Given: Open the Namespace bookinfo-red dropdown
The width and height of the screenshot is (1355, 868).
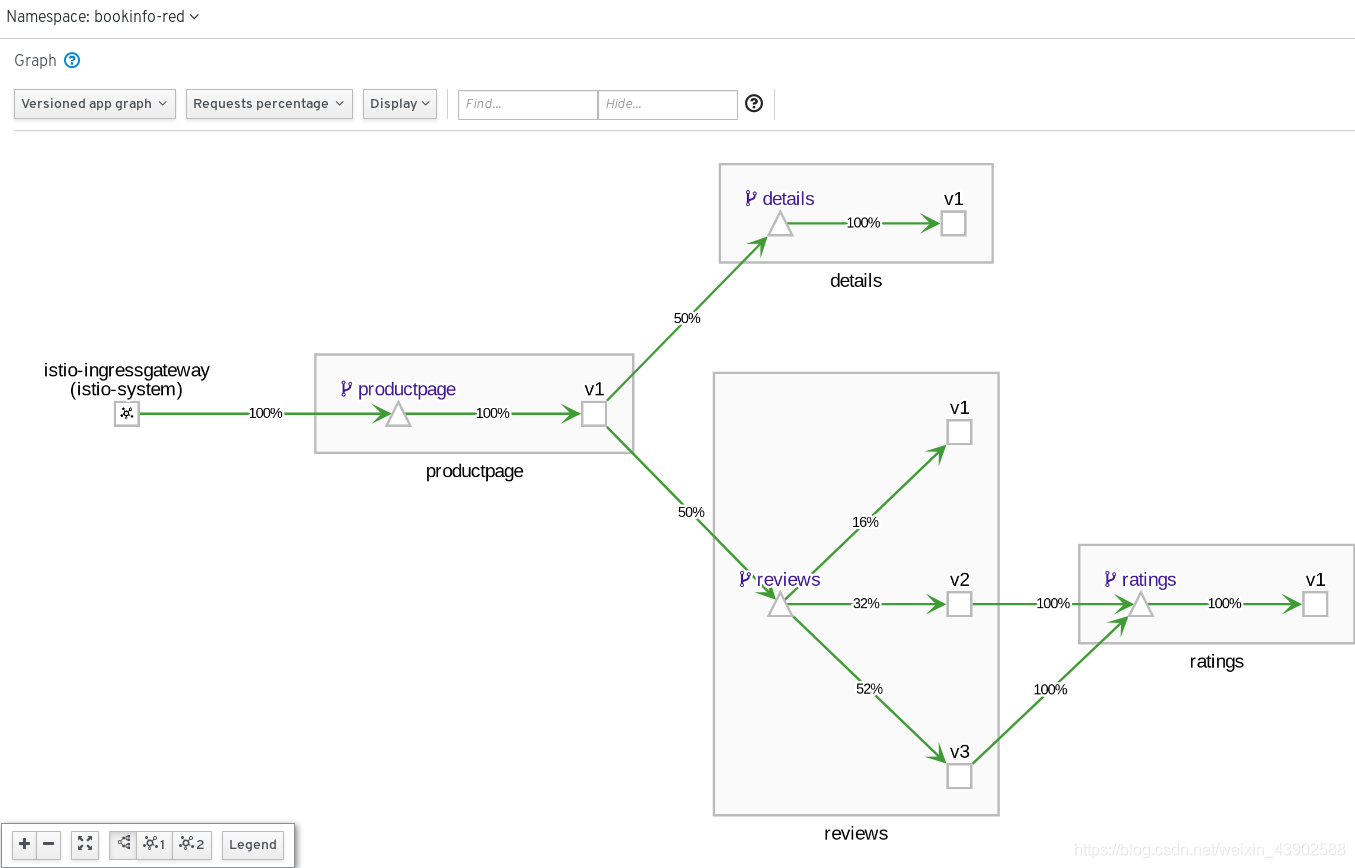Looking at the screenshot, I should [102, 16].
